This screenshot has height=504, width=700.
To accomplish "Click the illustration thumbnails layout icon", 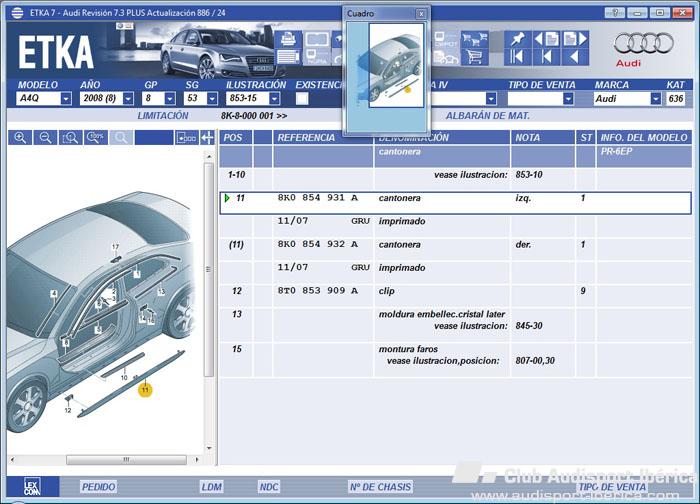I will tap(186, 137).
